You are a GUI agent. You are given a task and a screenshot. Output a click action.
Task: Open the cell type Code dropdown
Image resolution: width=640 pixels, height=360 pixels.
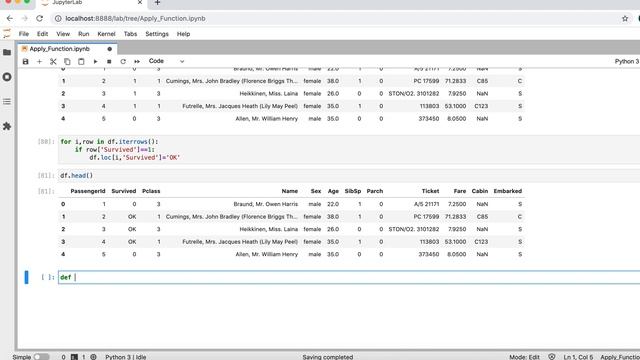click(167, 61)
